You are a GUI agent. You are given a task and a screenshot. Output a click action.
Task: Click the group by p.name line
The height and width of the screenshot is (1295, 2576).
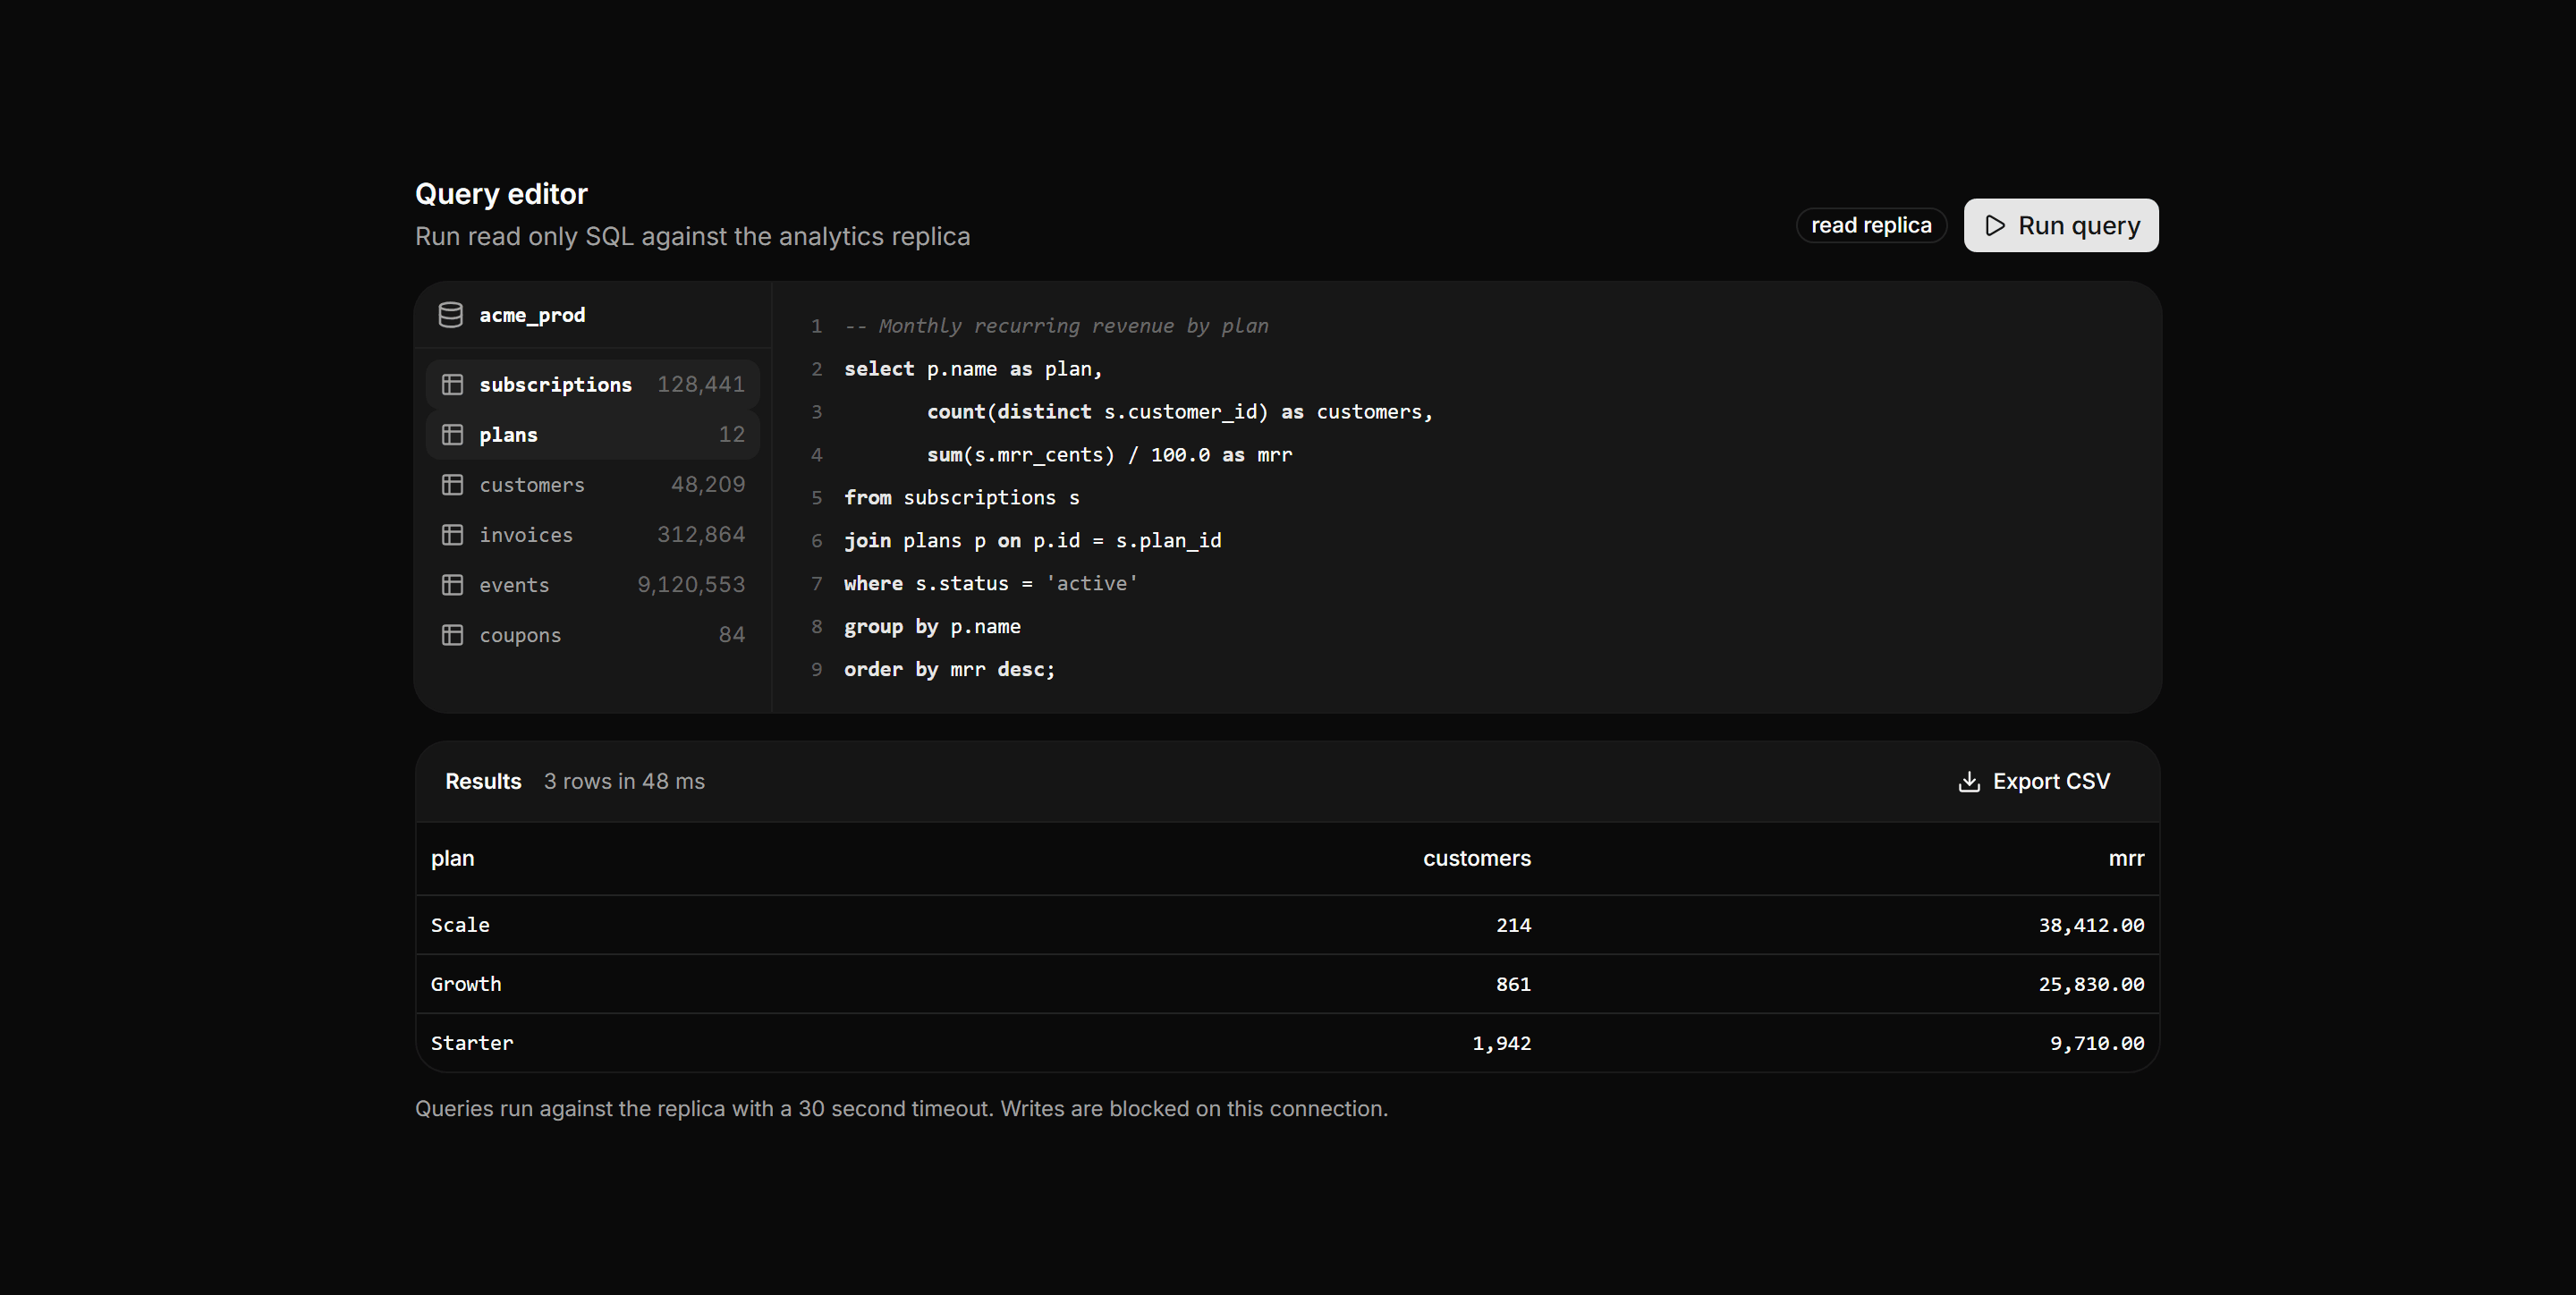coord(932,627)
